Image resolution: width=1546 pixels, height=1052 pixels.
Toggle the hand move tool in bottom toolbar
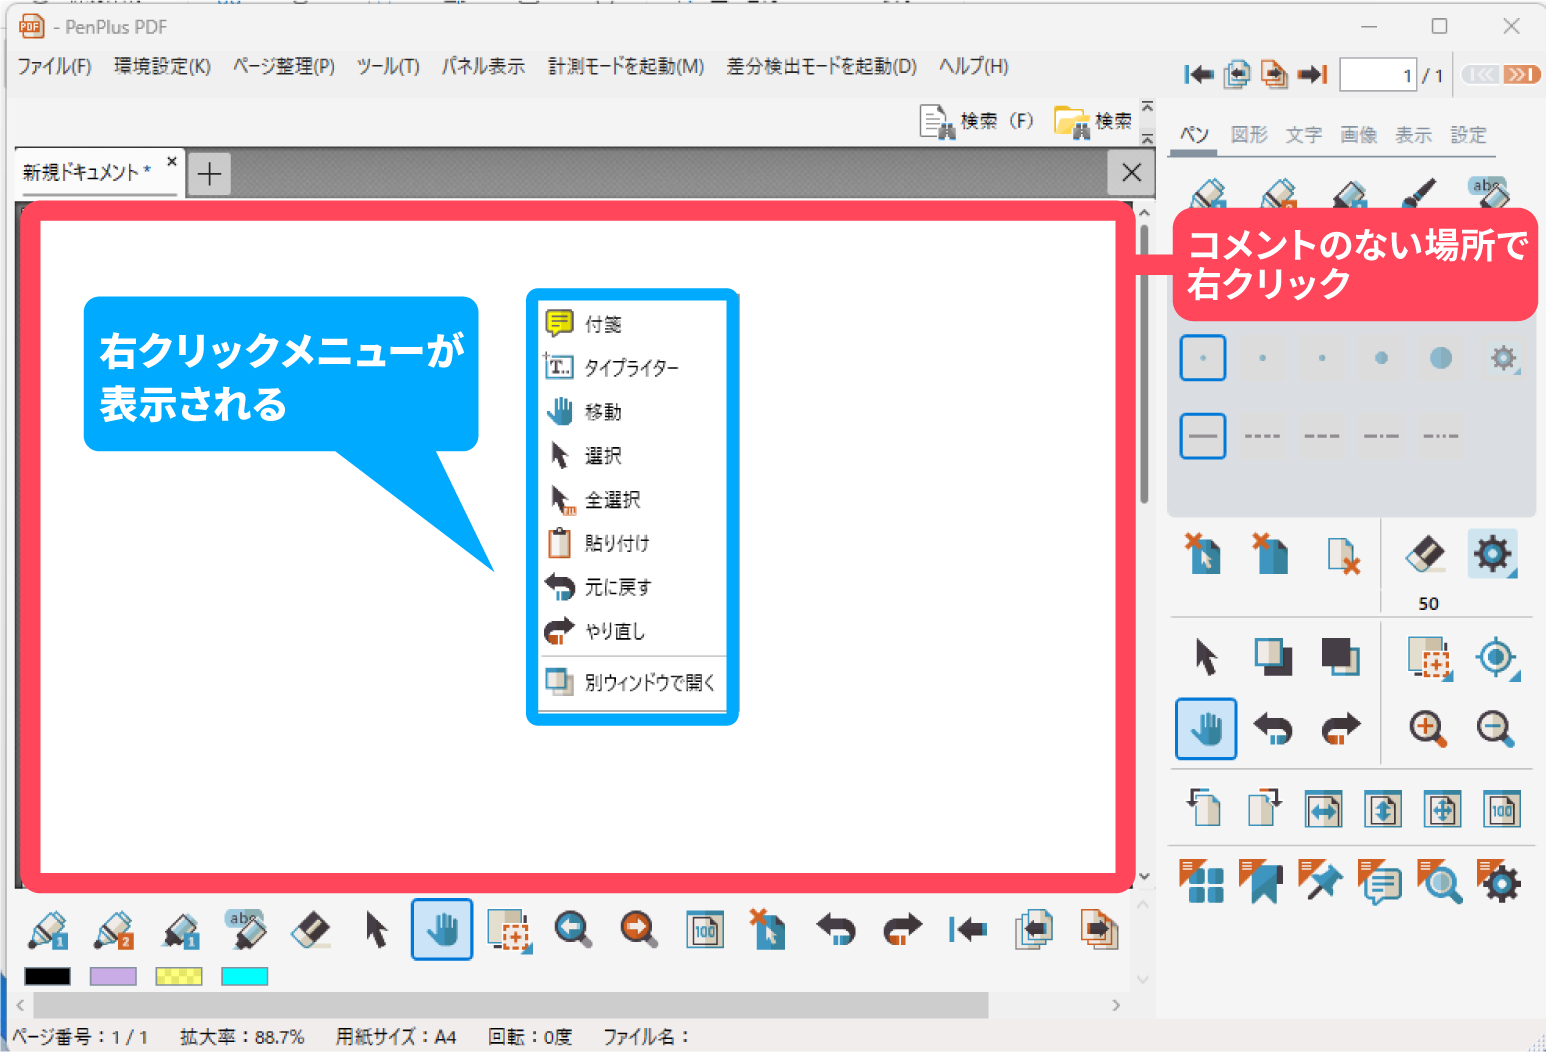(442, 930)
